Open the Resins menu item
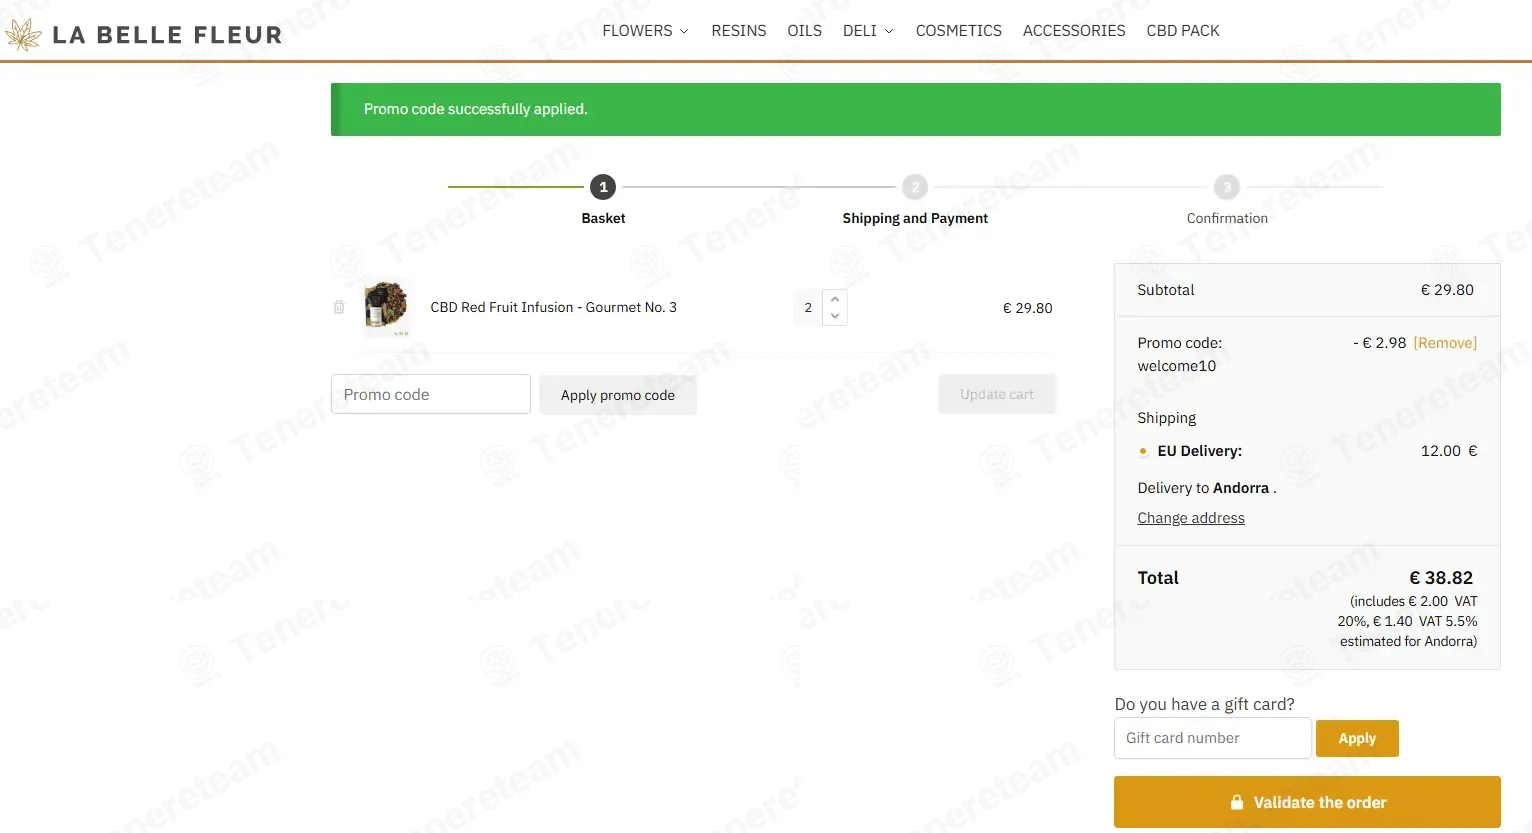Screen dimensions: 1532x833 click(x=738, y=31)
